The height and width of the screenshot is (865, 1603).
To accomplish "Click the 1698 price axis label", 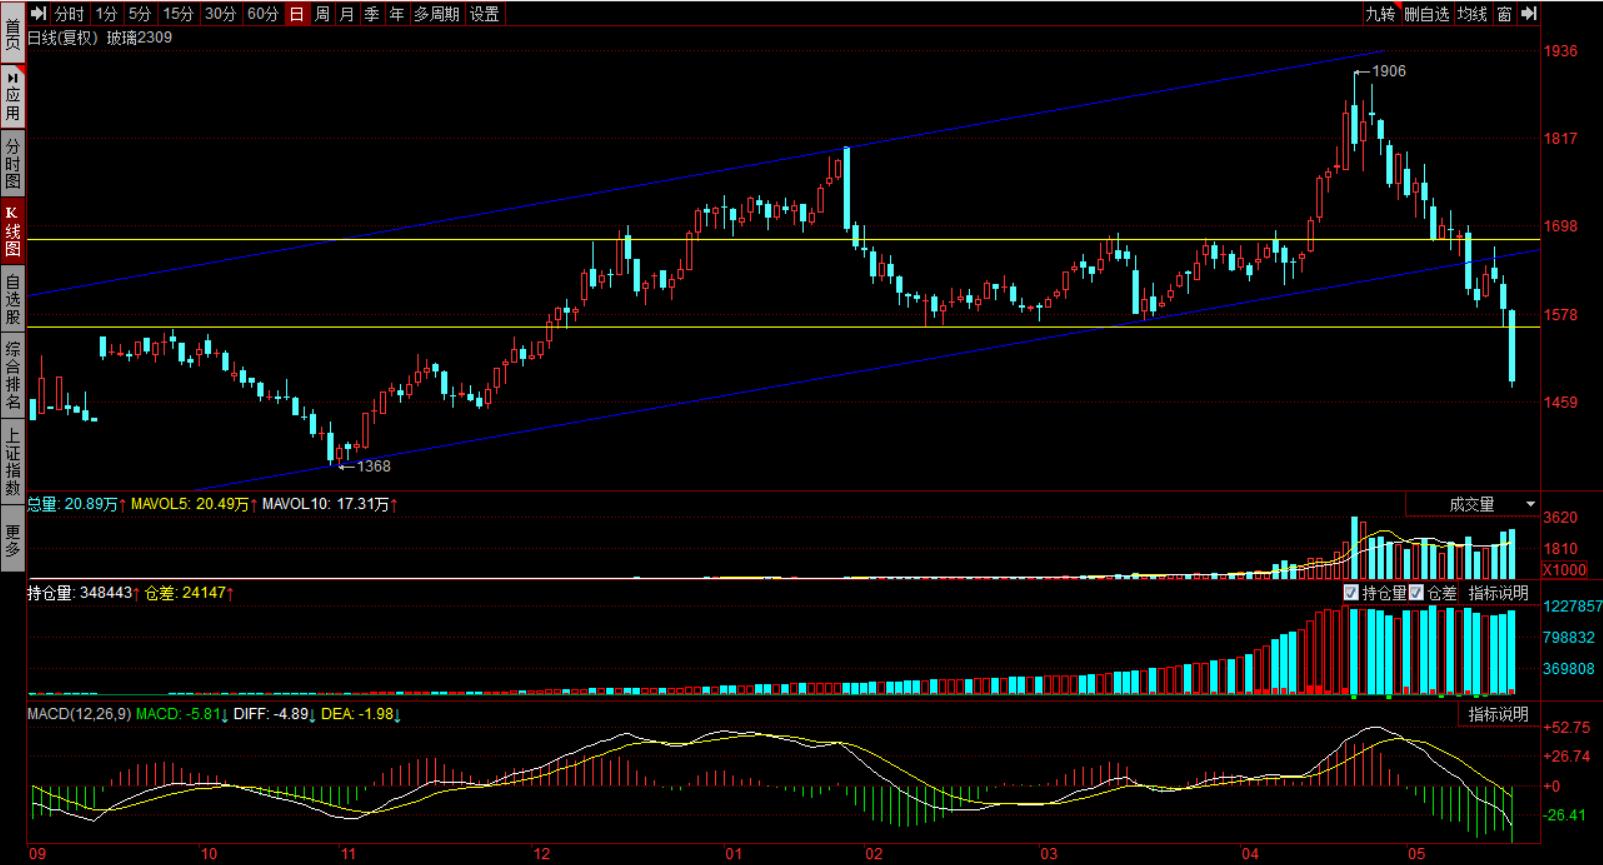I will [1561, 227].
